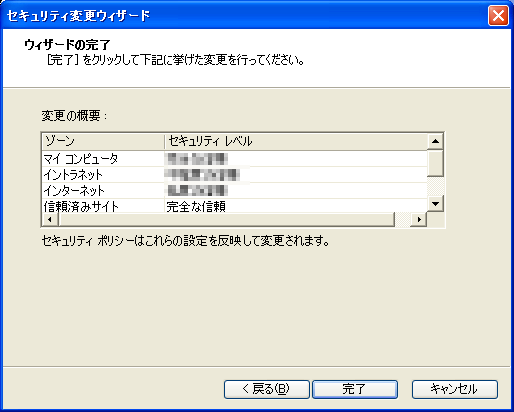Select the vertical scrollbar thumb in the list
514x412 pixels.
tap(435, 163)
